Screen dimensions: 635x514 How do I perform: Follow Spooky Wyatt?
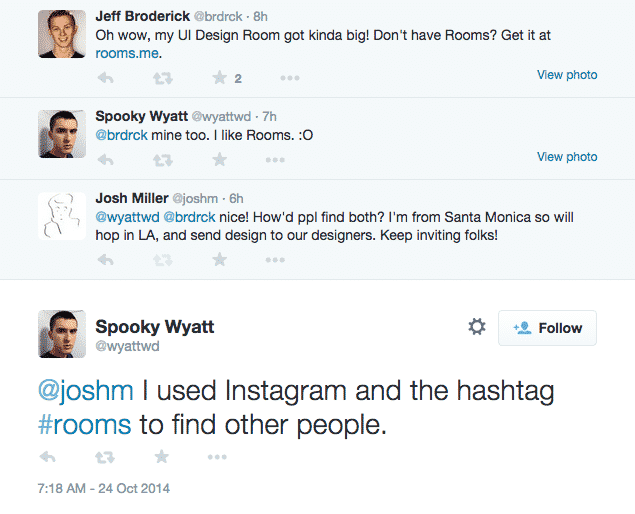(547, 328)
